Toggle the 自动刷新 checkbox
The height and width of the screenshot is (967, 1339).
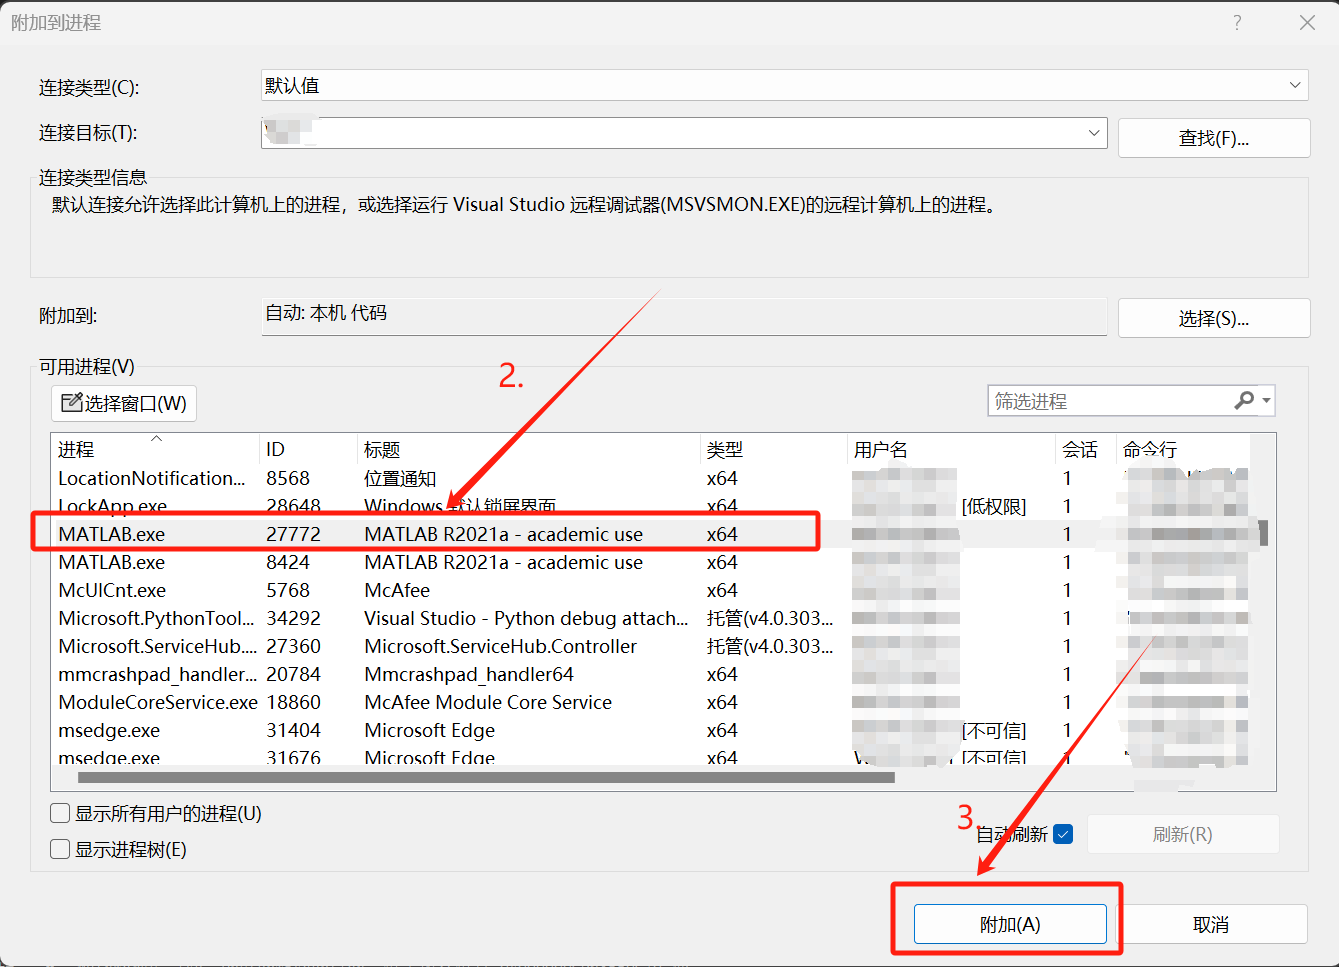pyautogui.click(x=1063, y=834)
